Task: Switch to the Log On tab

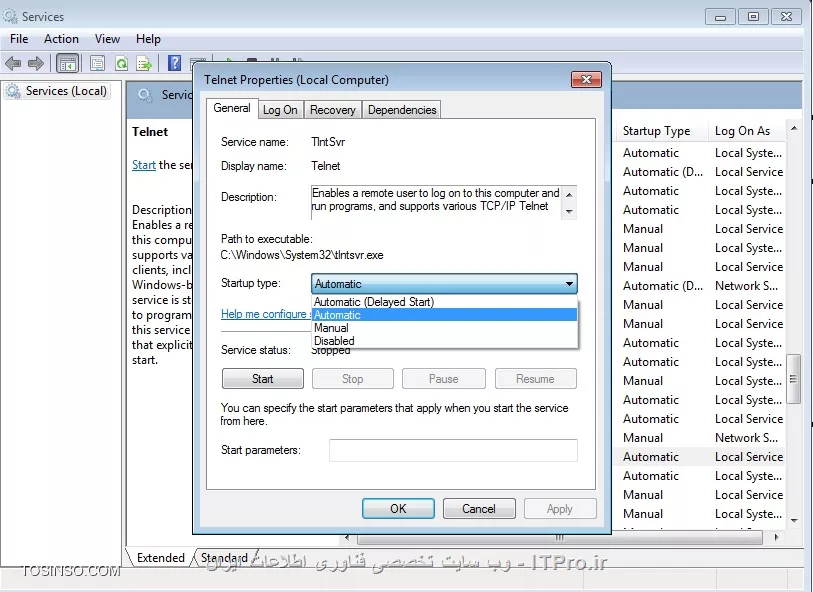Action: coord(280,110)
